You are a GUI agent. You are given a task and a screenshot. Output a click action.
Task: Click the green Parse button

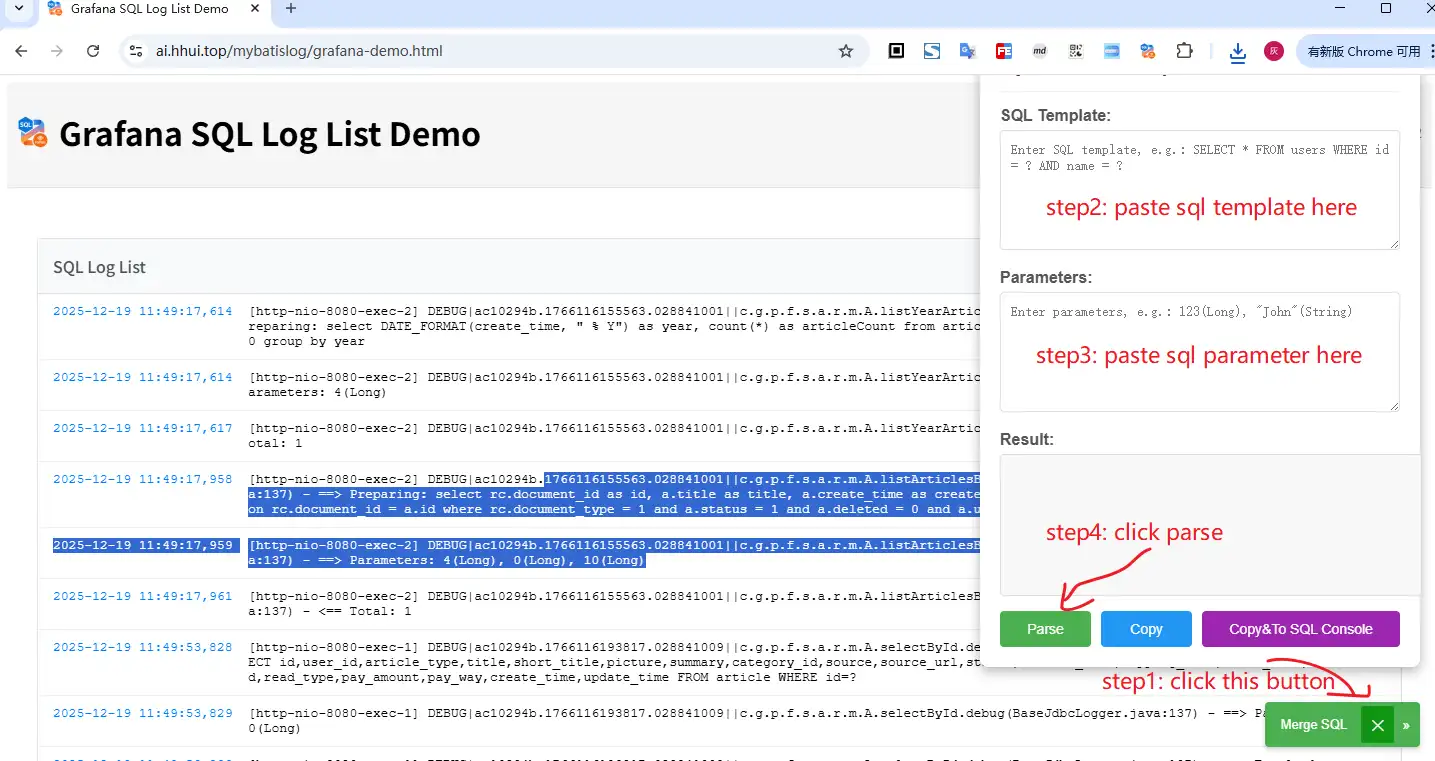[x=1045, y=629]
